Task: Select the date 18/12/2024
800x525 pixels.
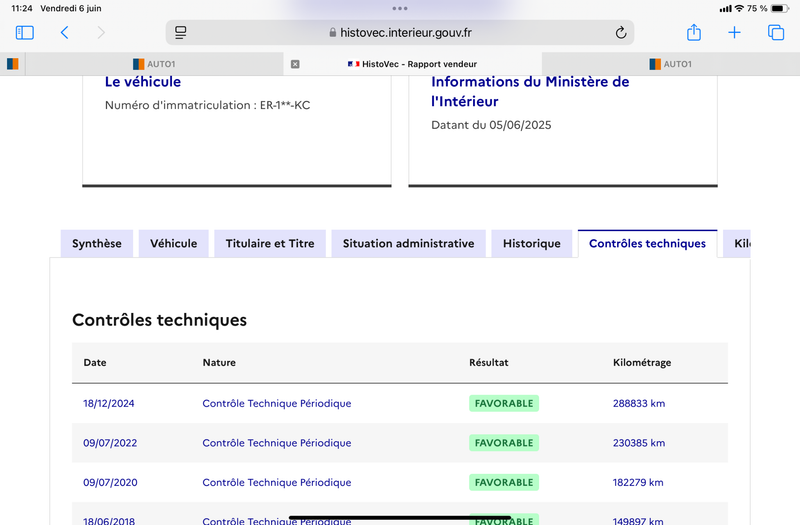Action: click(109, 403)
